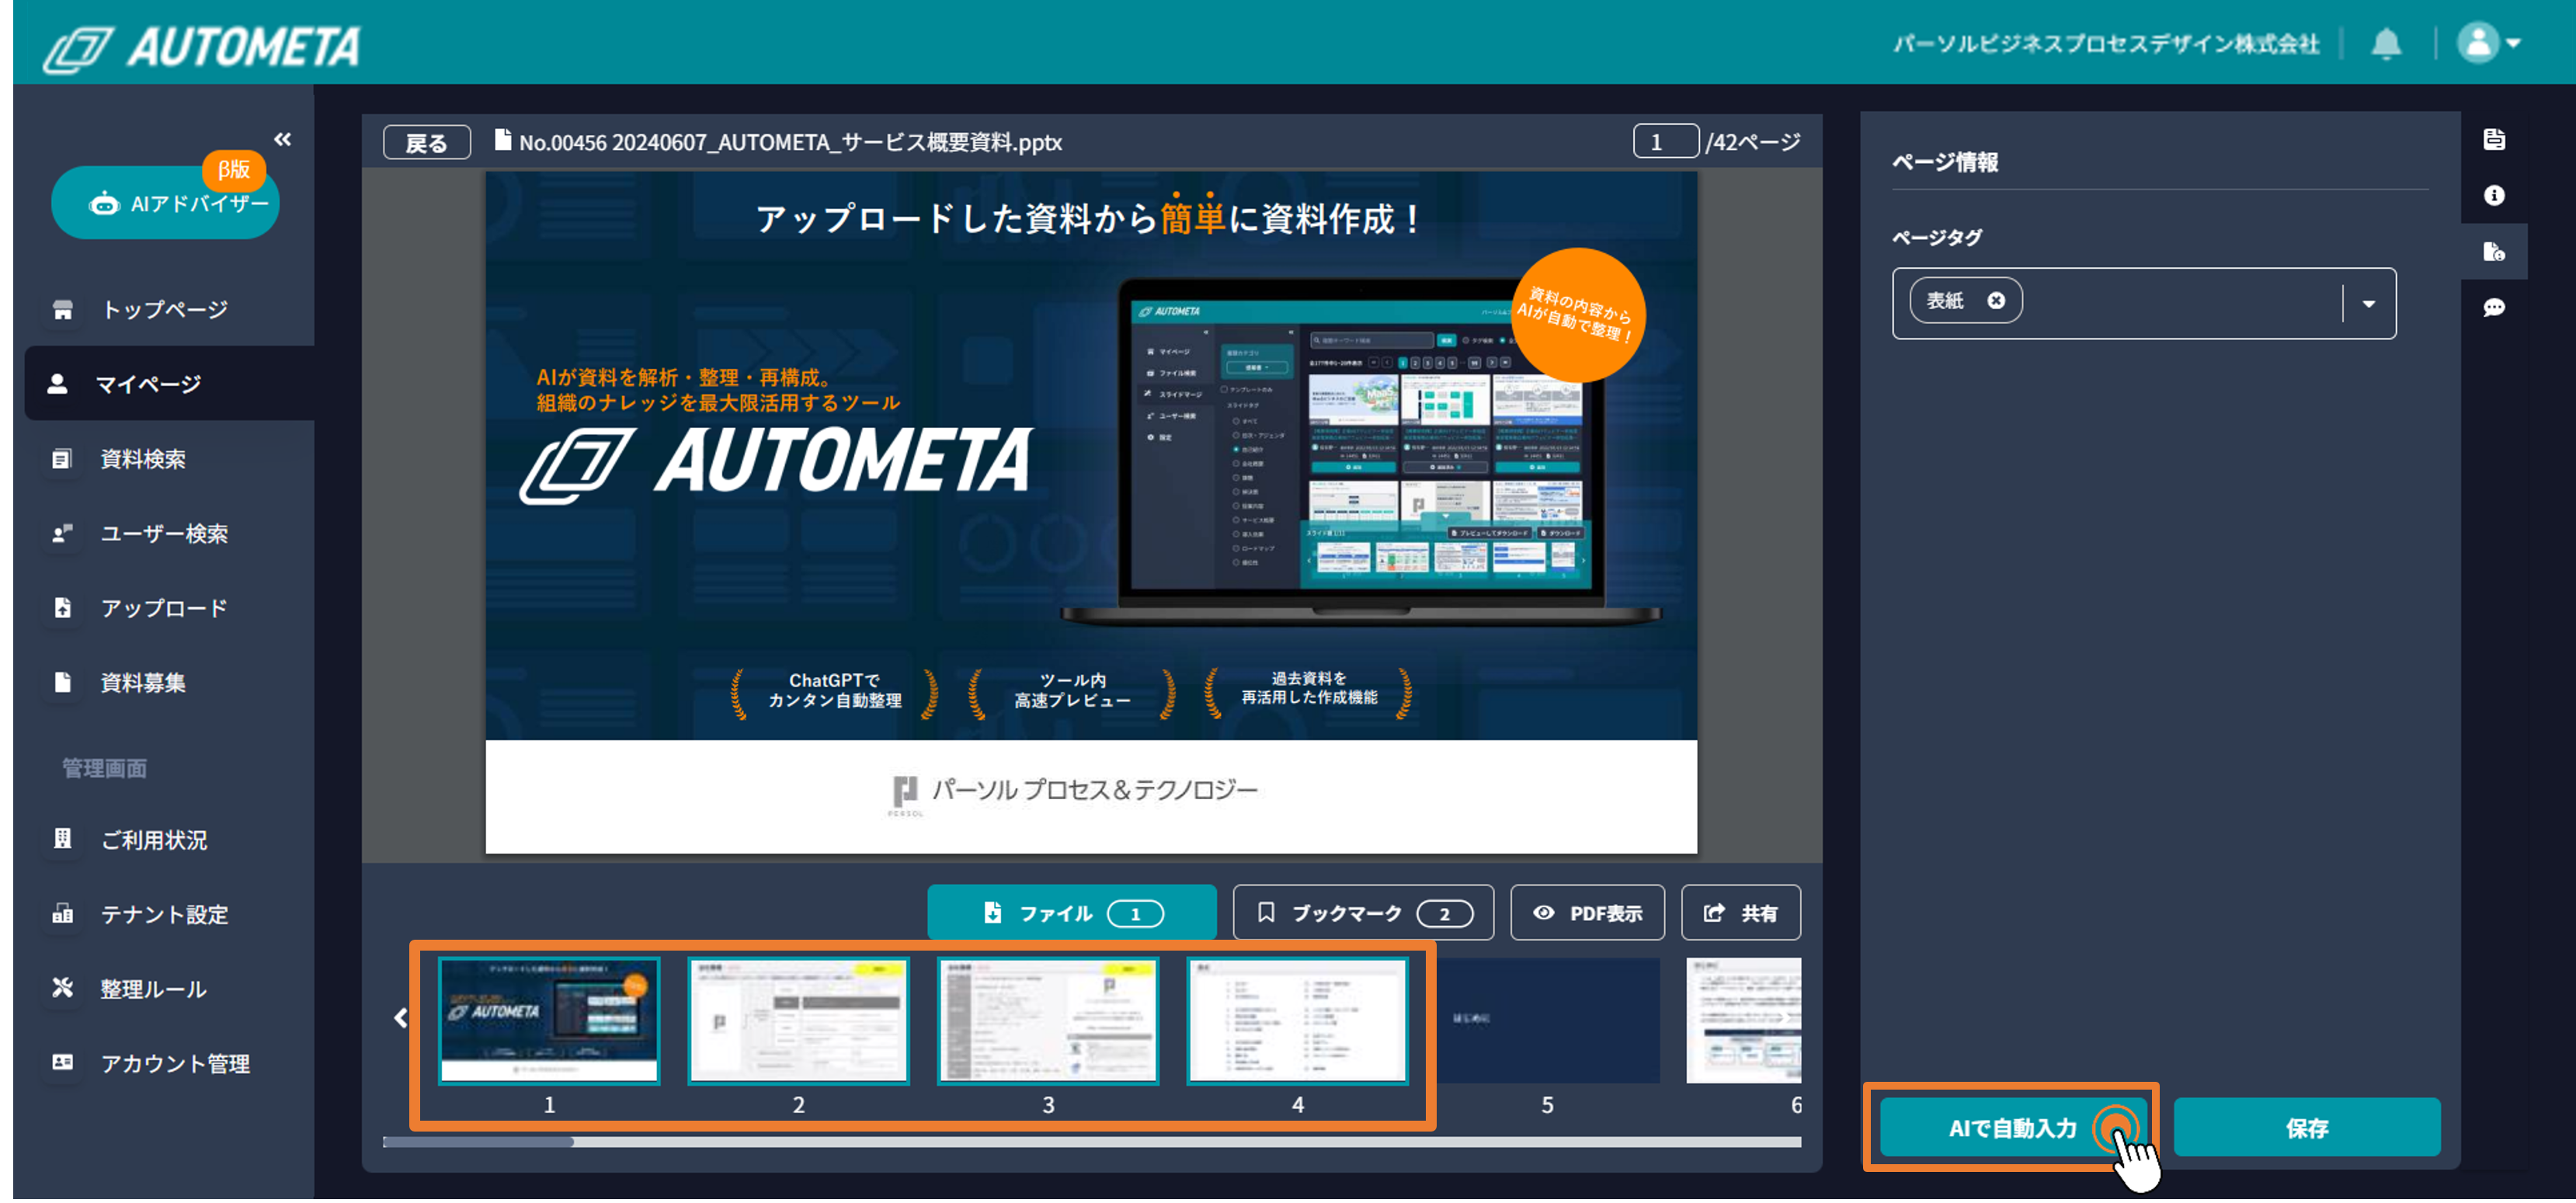Open アカウント管理 admin item
The image size is (2576, 1203).
pyautogui.click(x=175, y=1064)
